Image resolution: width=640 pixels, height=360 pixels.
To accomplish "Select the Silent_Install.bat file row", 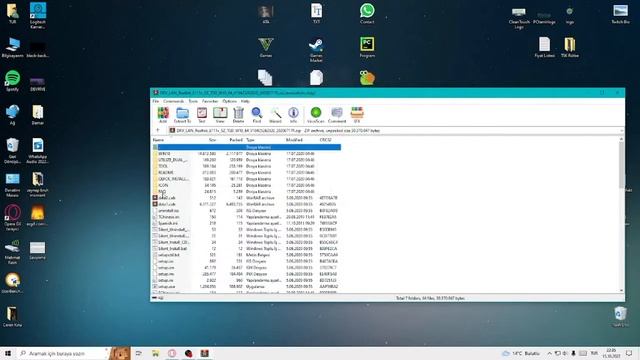I will [247, 249].
